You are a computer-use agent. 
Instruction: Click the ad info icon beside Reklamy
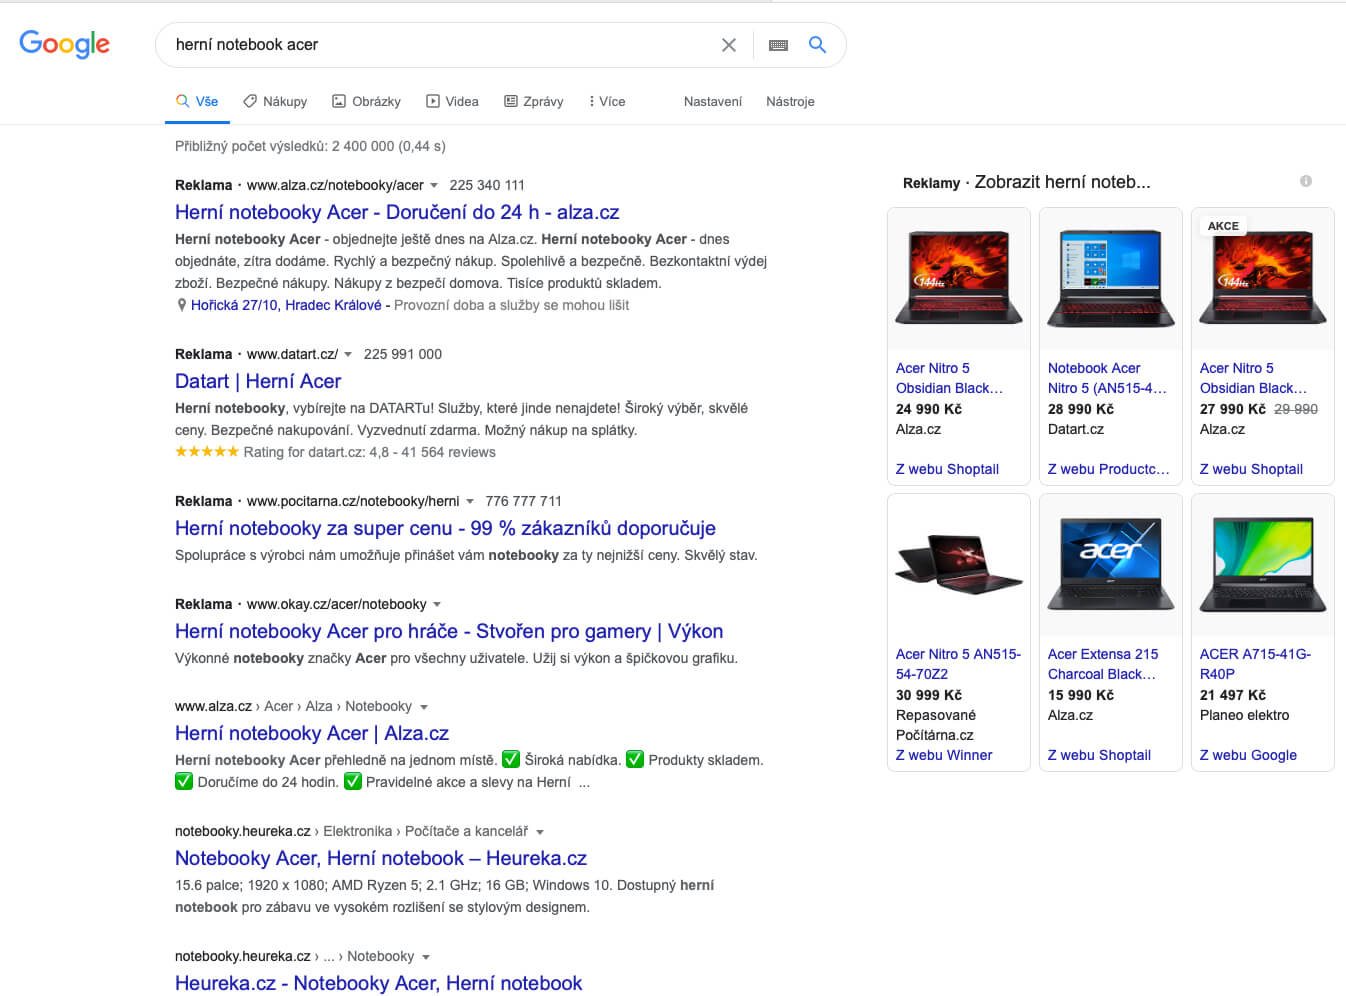coord(1305,181)
